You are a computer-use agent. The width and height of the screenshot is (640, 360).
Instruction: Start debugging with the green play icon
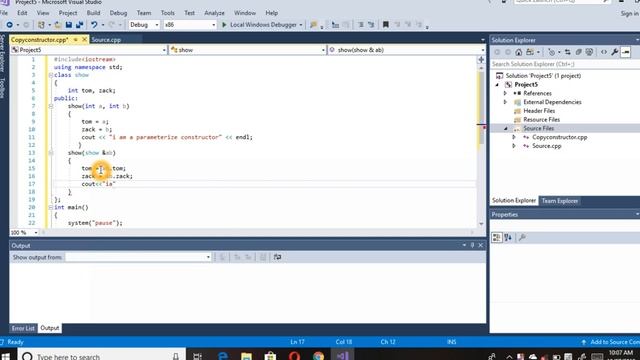coord(224,25)
